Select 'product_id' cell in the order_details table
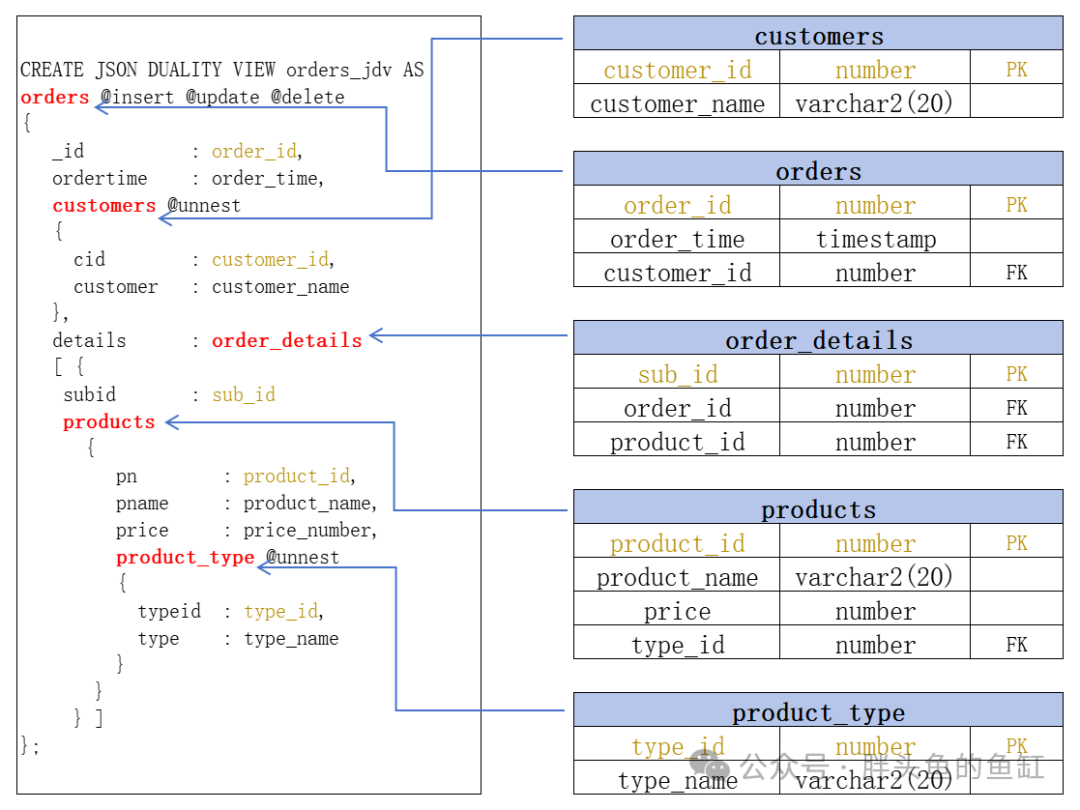 (677, 439)
